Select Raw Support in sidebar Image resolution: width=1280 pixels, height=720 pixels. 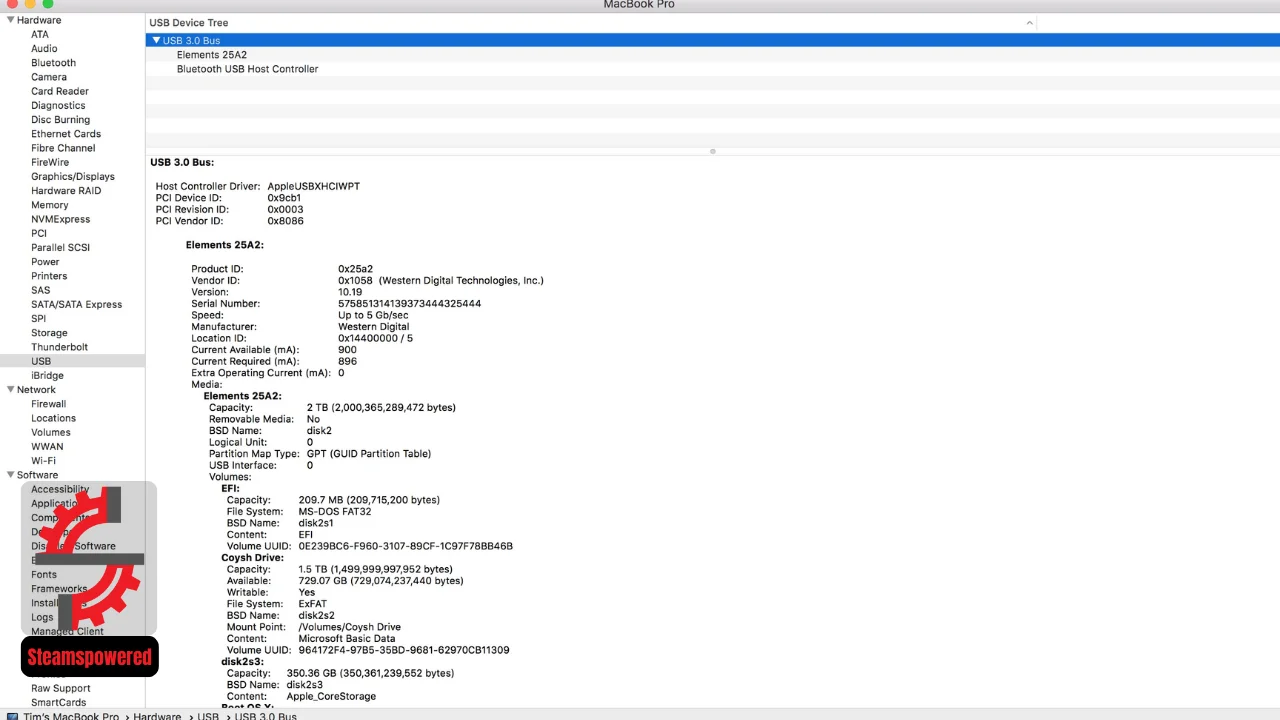[x=60, y=688]
